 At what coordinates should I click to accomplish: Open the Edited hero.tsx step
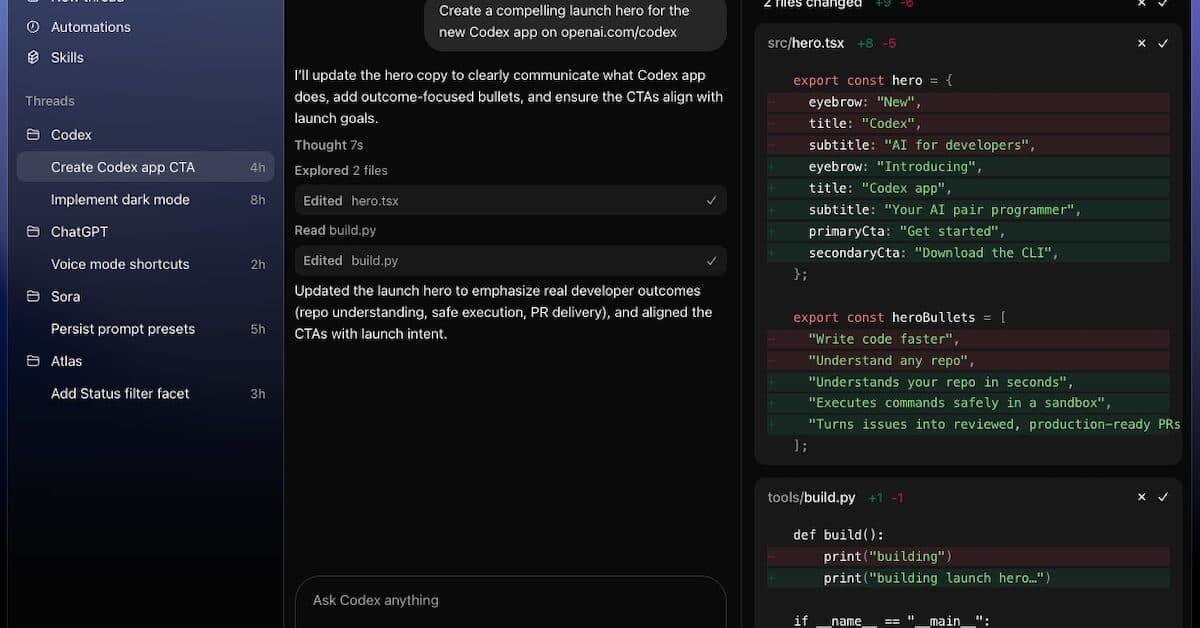point(510,200)
